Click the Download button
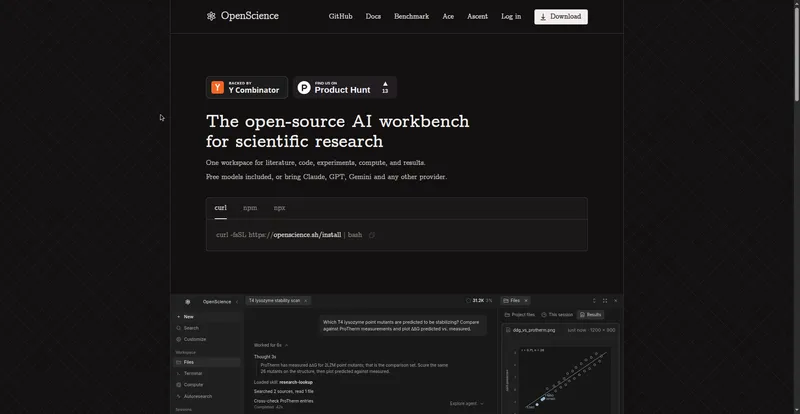Screen dimensions: 800x414 point(561,17)
